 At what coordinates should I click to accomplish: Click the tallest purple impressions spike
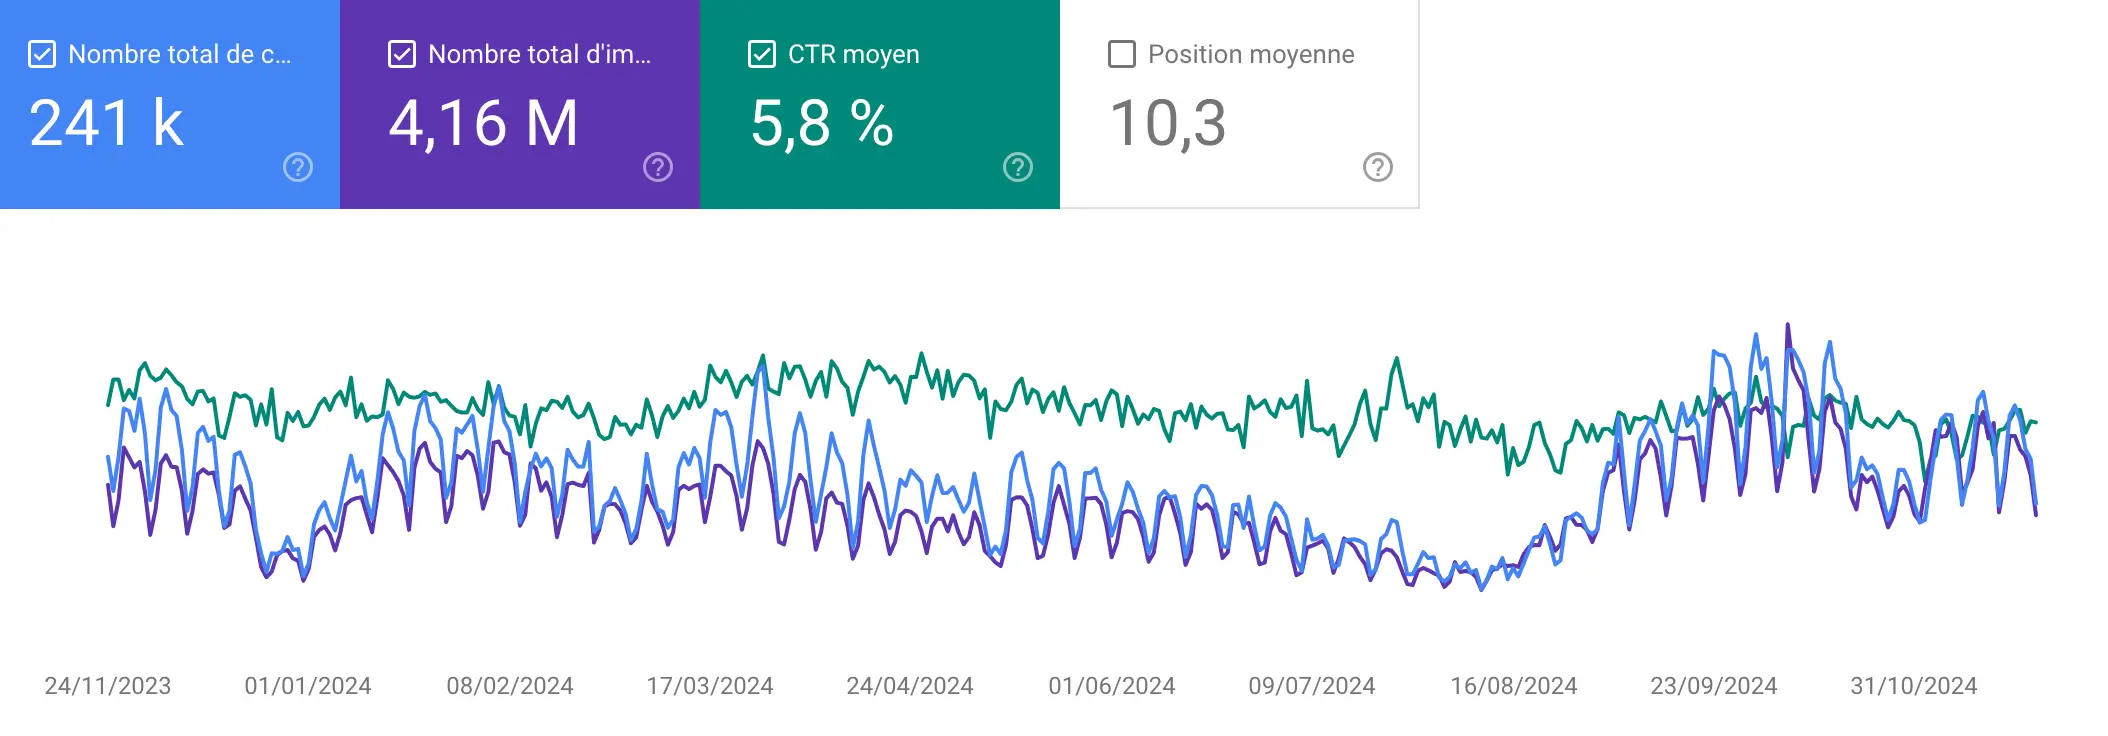click(1788, 328)
